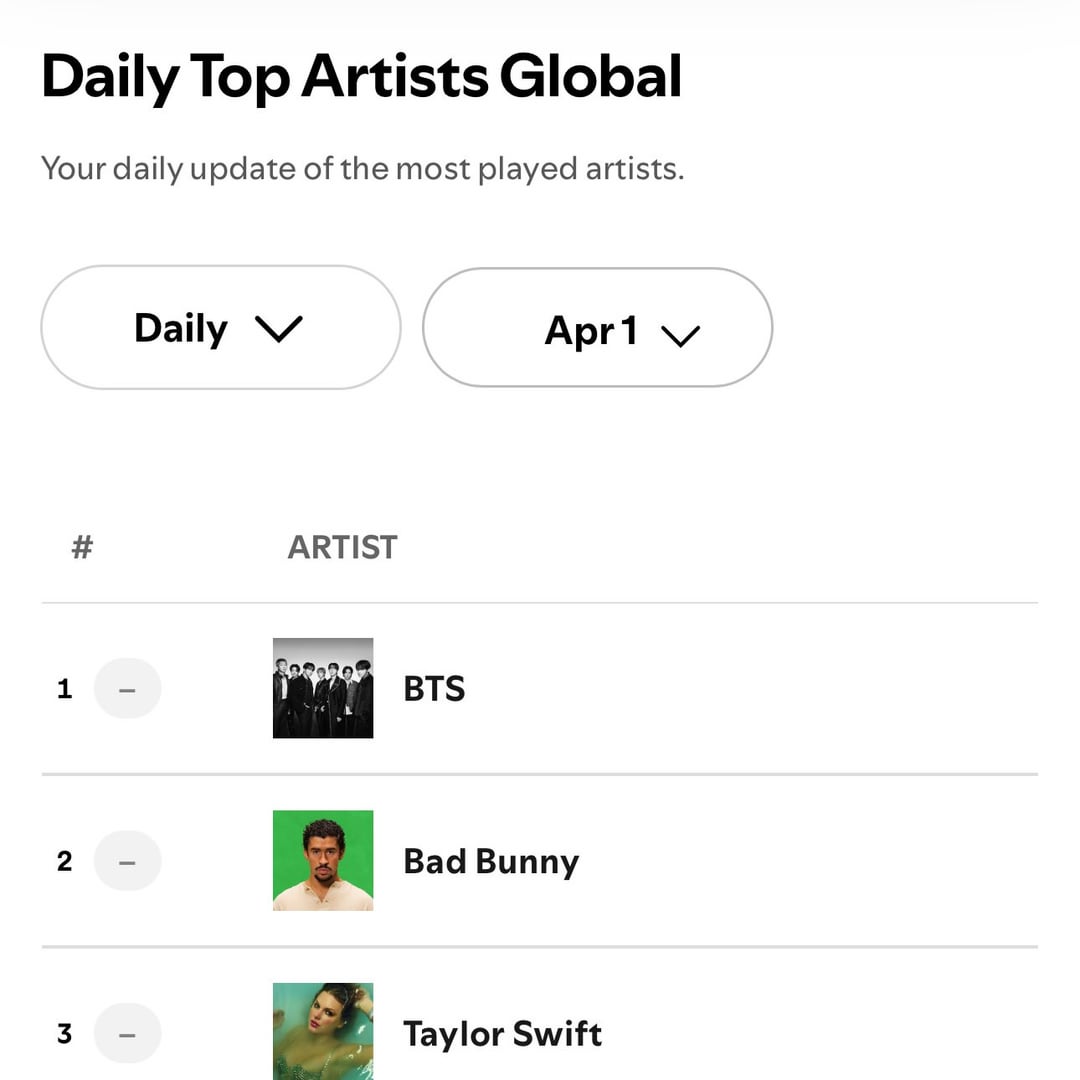Click rank number 1 in the chart
Screen dimensions: 1080x1080
click(65, 689)
